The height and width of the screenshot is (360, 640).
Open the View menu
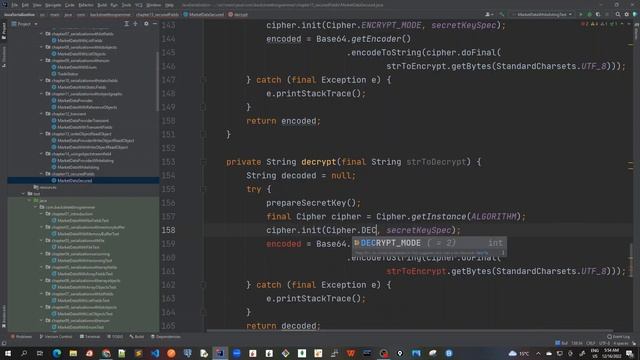(37, 5)
